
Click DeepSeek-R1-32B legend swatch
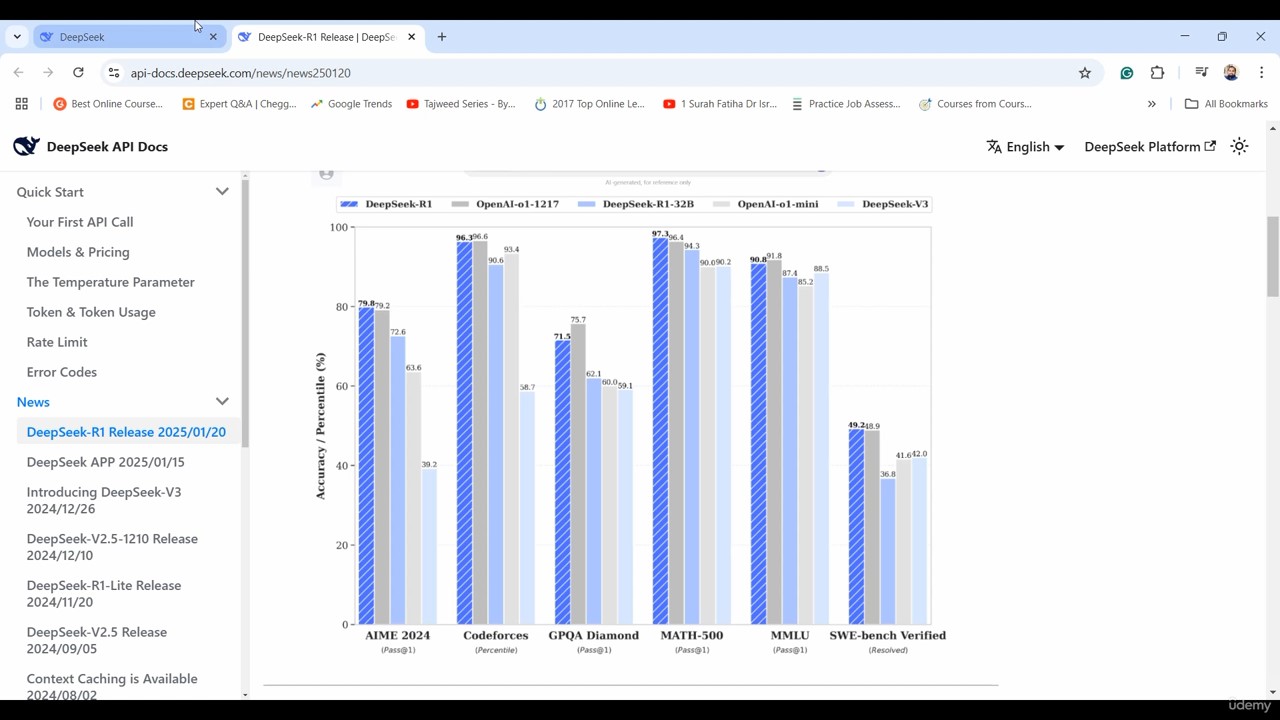(x=587, y=204)
